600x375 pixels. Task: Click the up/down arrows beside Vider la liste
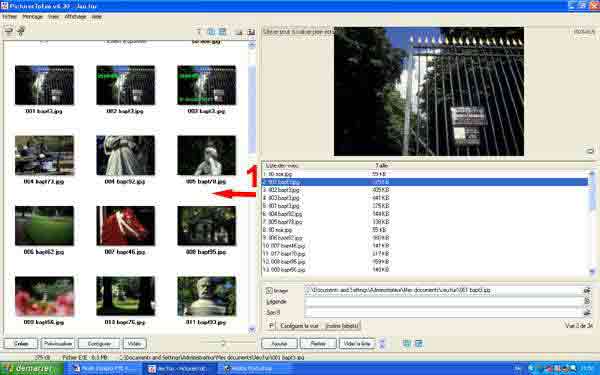pyautogui.click(x=382, y=343)
